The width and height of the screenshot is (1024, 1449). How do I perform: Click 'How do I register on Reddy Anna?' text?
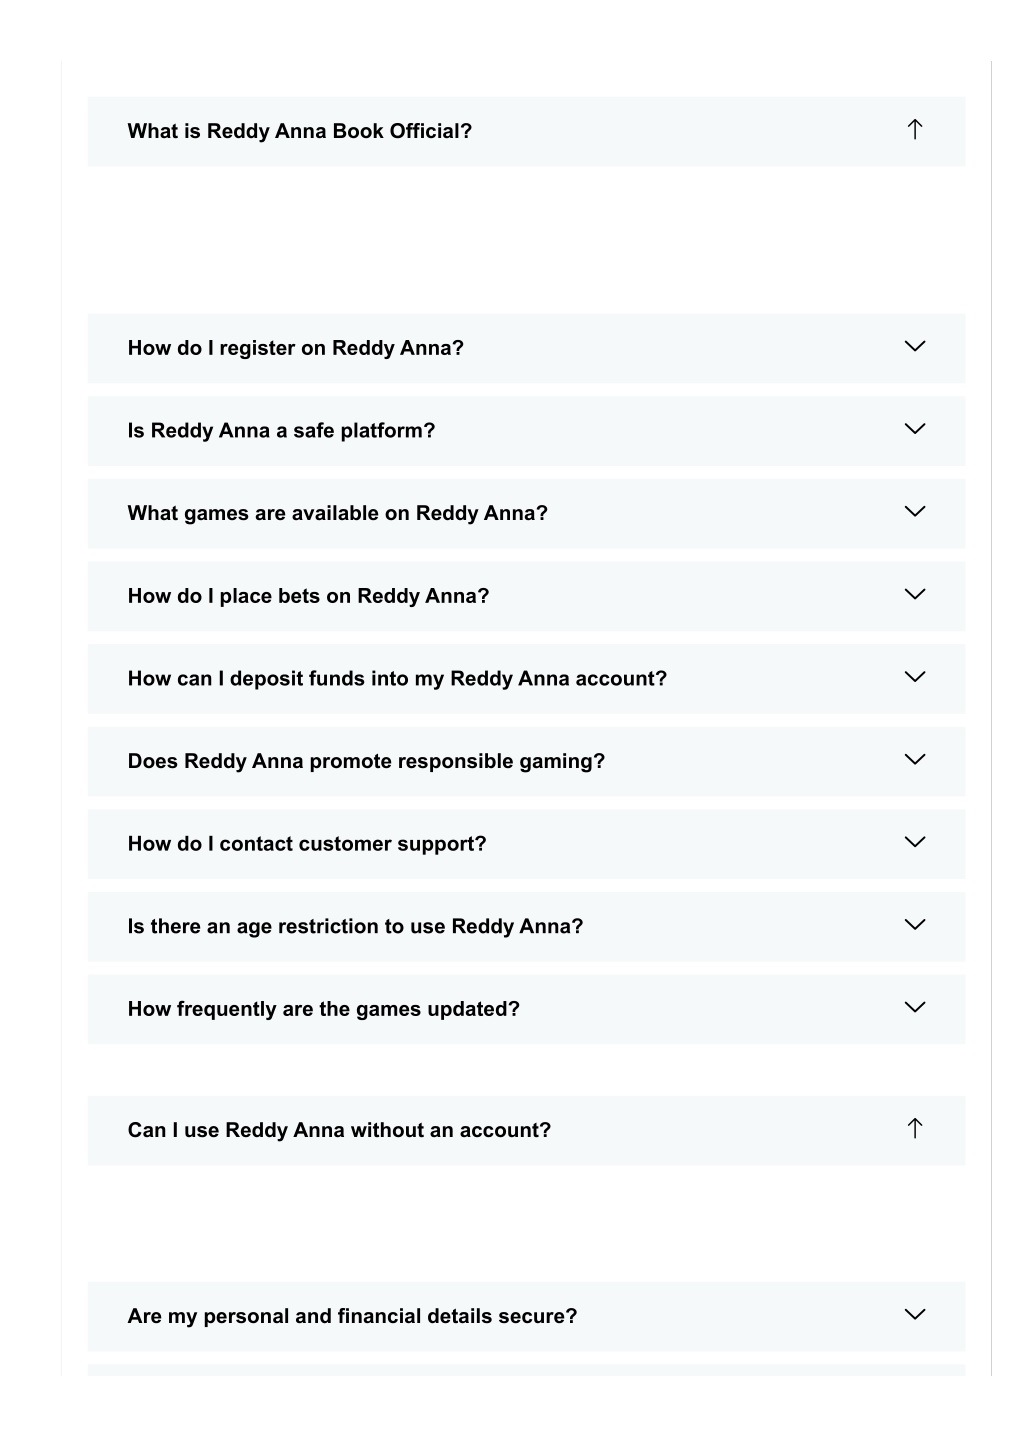tap(296, 348)
